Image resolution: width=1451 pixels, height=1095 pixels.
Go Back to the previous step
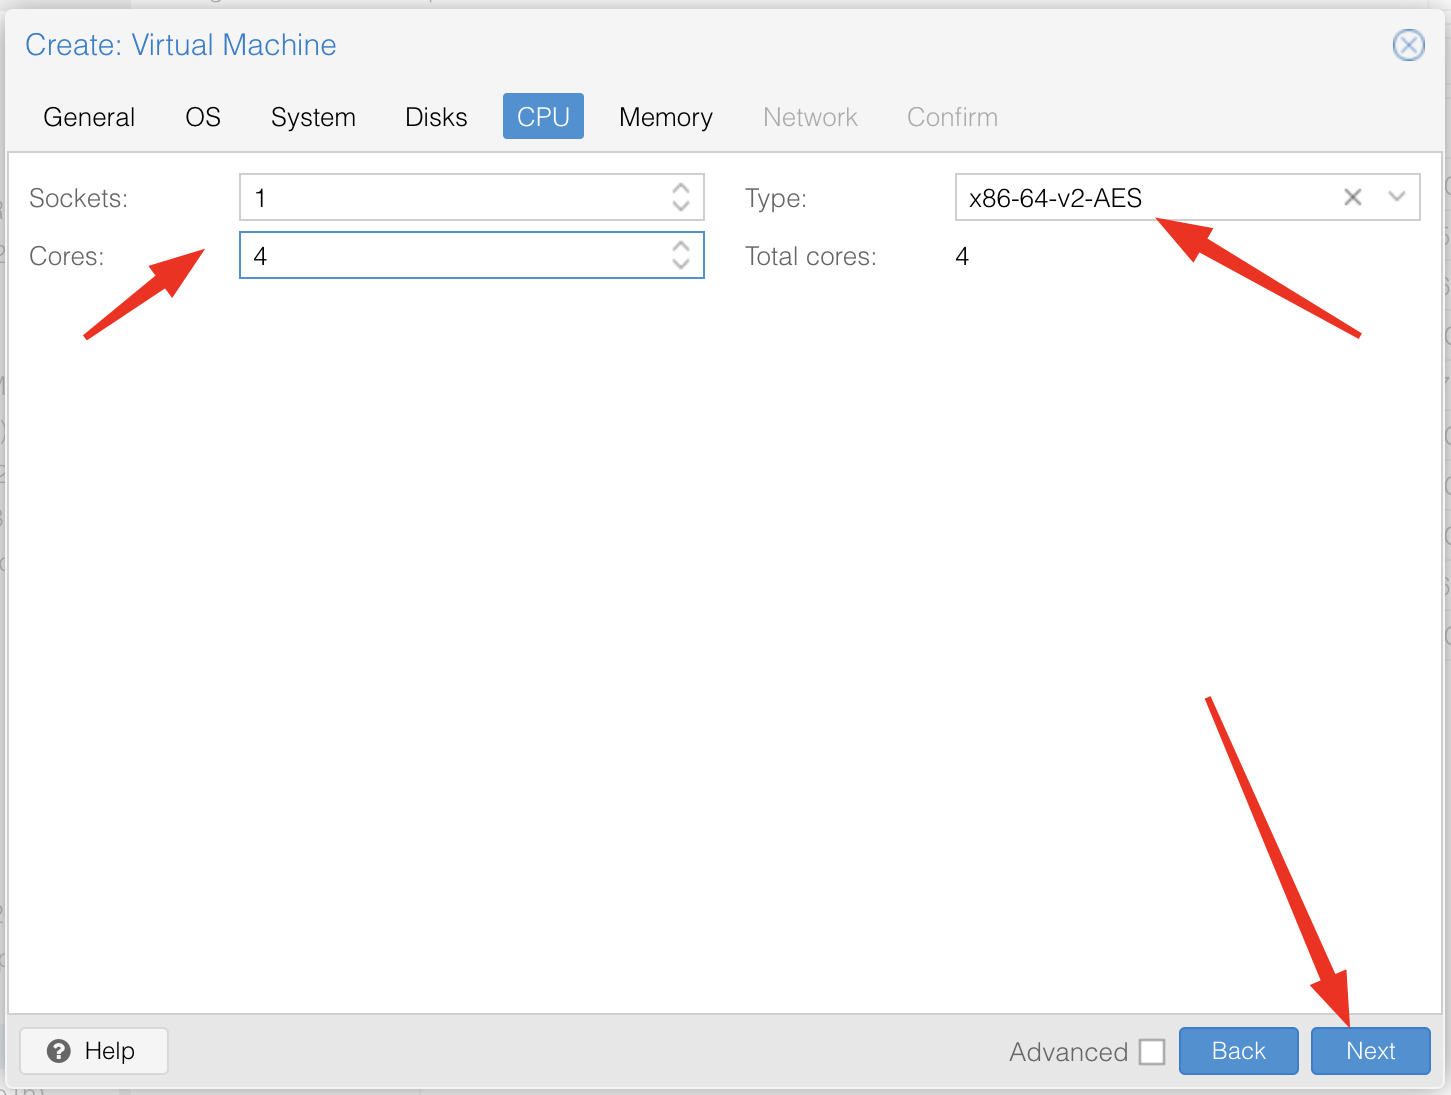1238,1051
